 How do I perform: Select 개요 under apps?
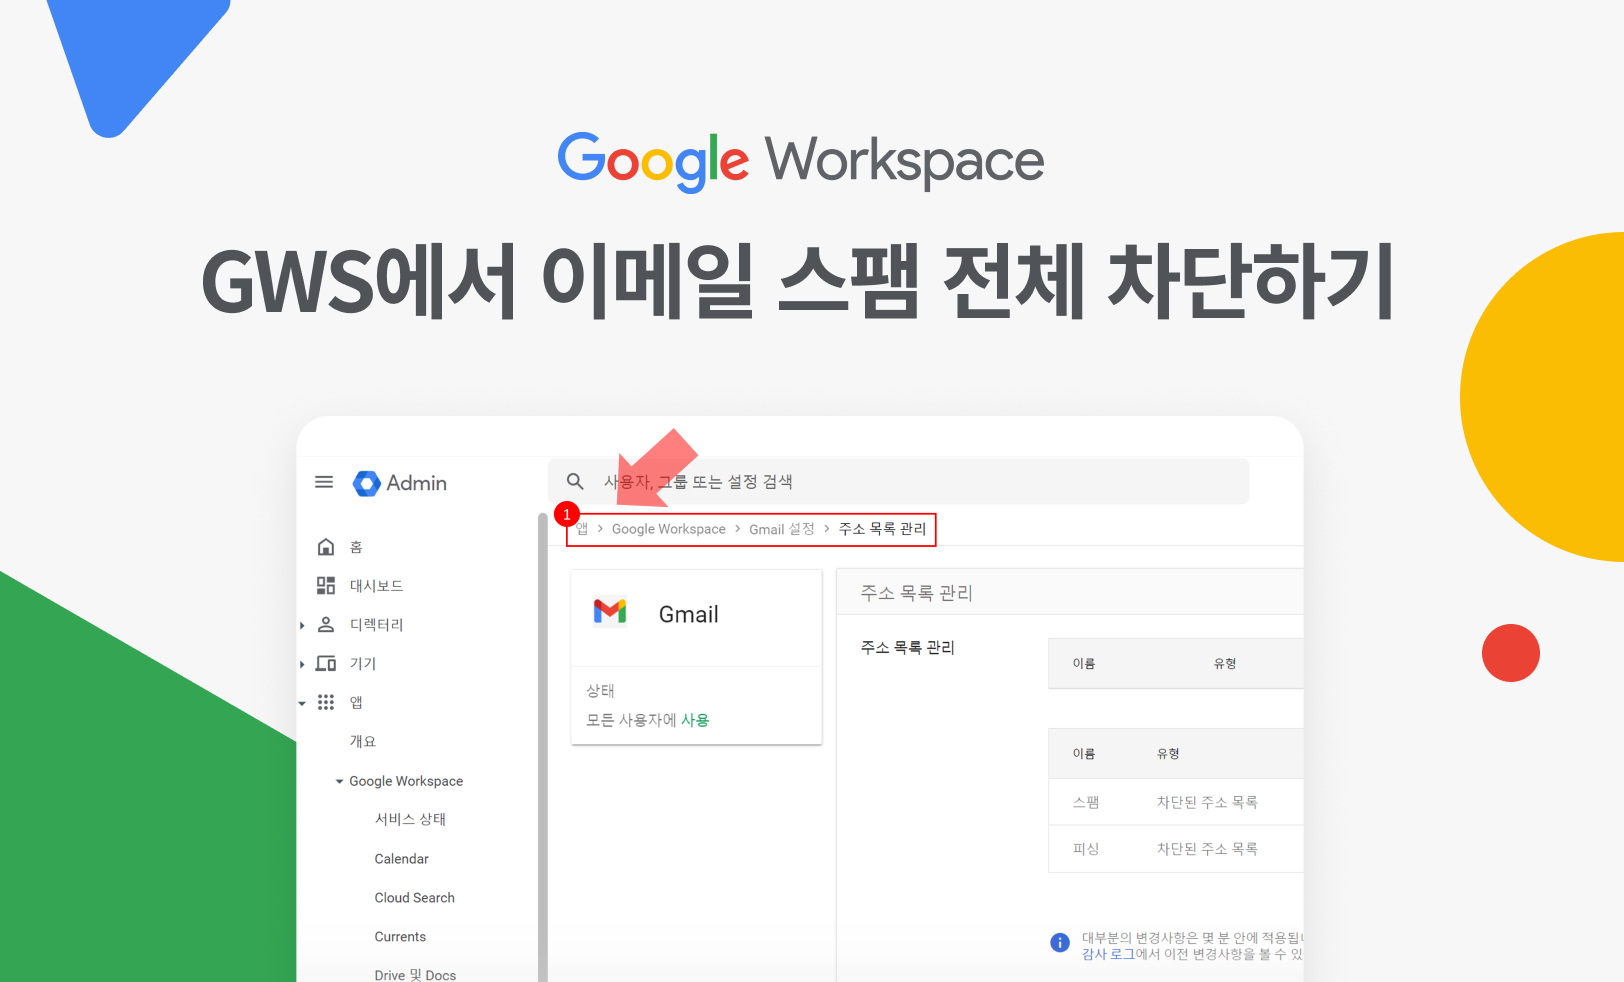(363, 742)
